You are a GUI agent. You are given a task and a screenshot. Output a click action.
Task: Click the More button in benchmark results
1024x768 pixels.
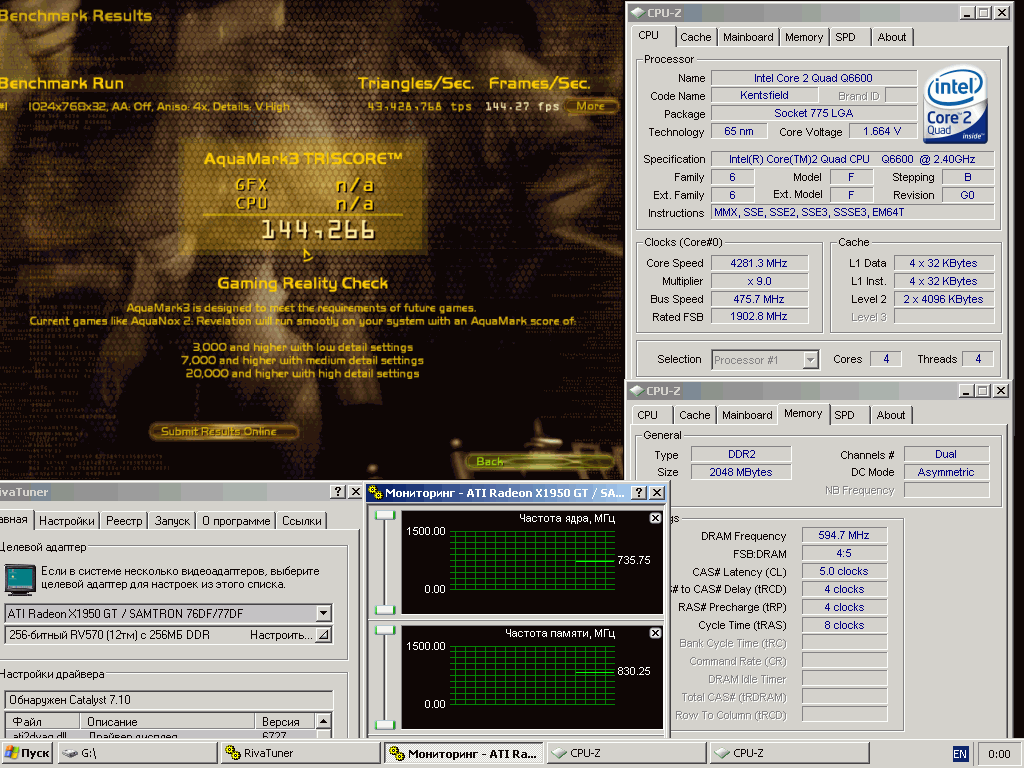tap(590, 106)
